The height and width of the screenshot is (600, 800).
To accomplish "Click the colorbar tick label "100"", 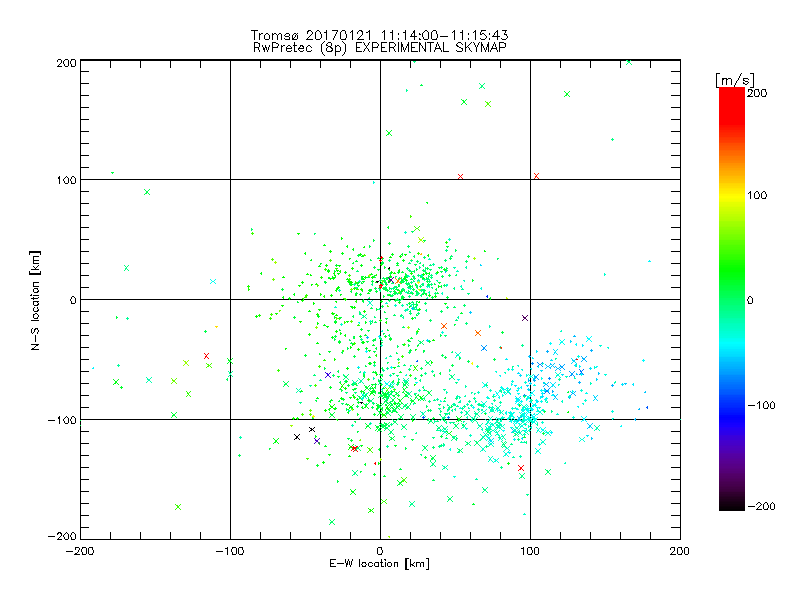I will point(757,195).
